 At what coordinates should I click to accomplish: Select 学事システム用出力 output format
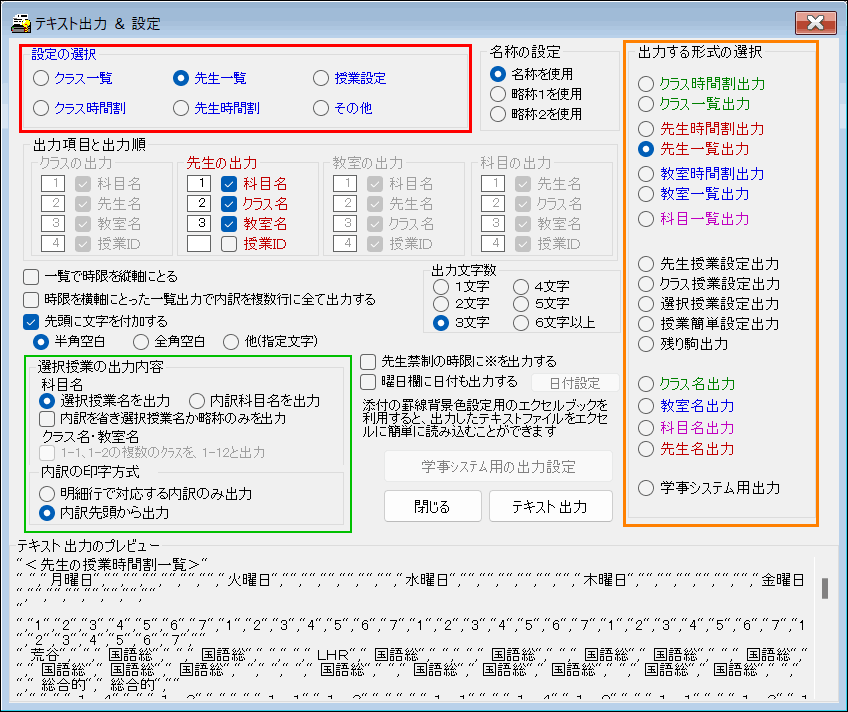point(646,488)
